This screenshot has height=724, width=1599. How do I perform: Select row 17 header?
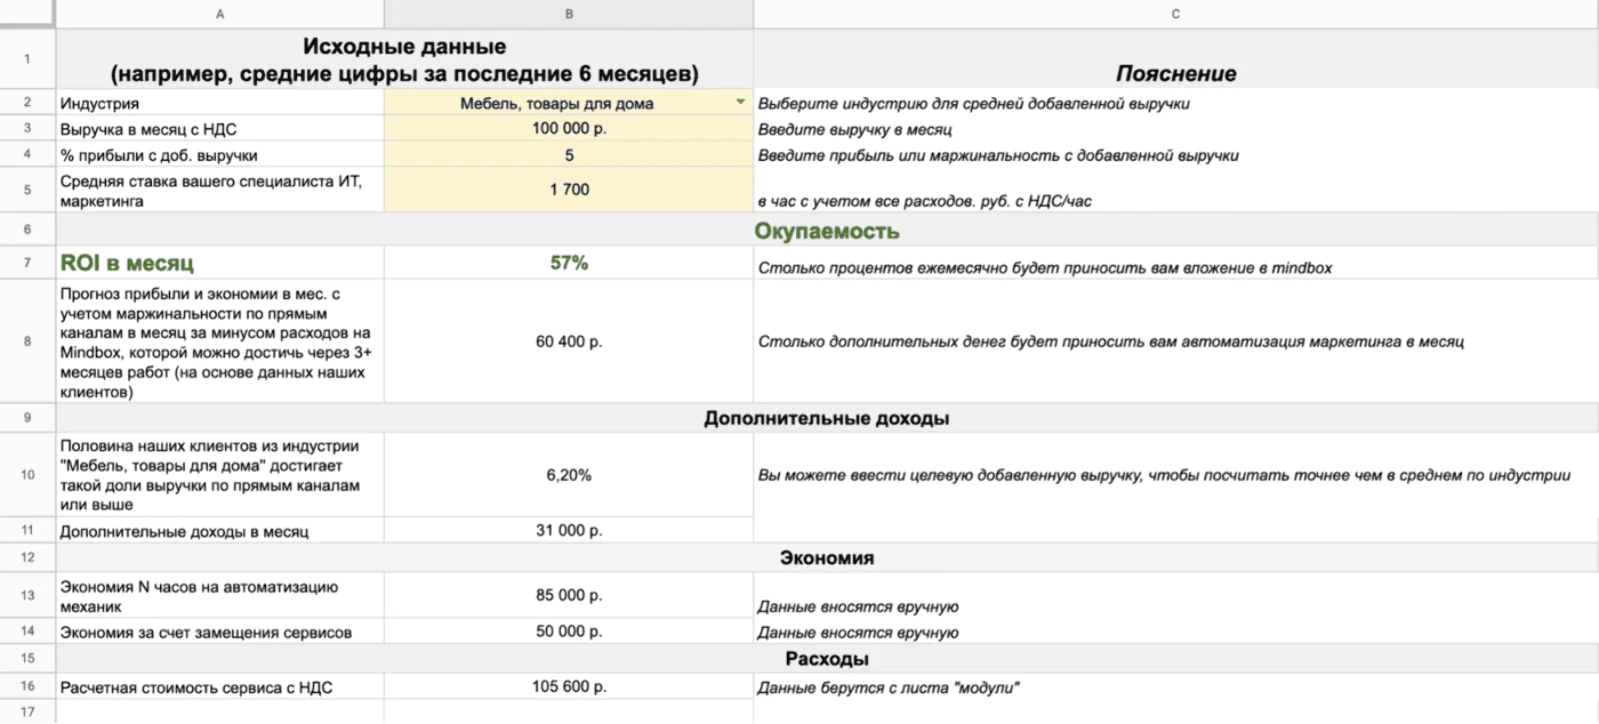click(27, 712)
